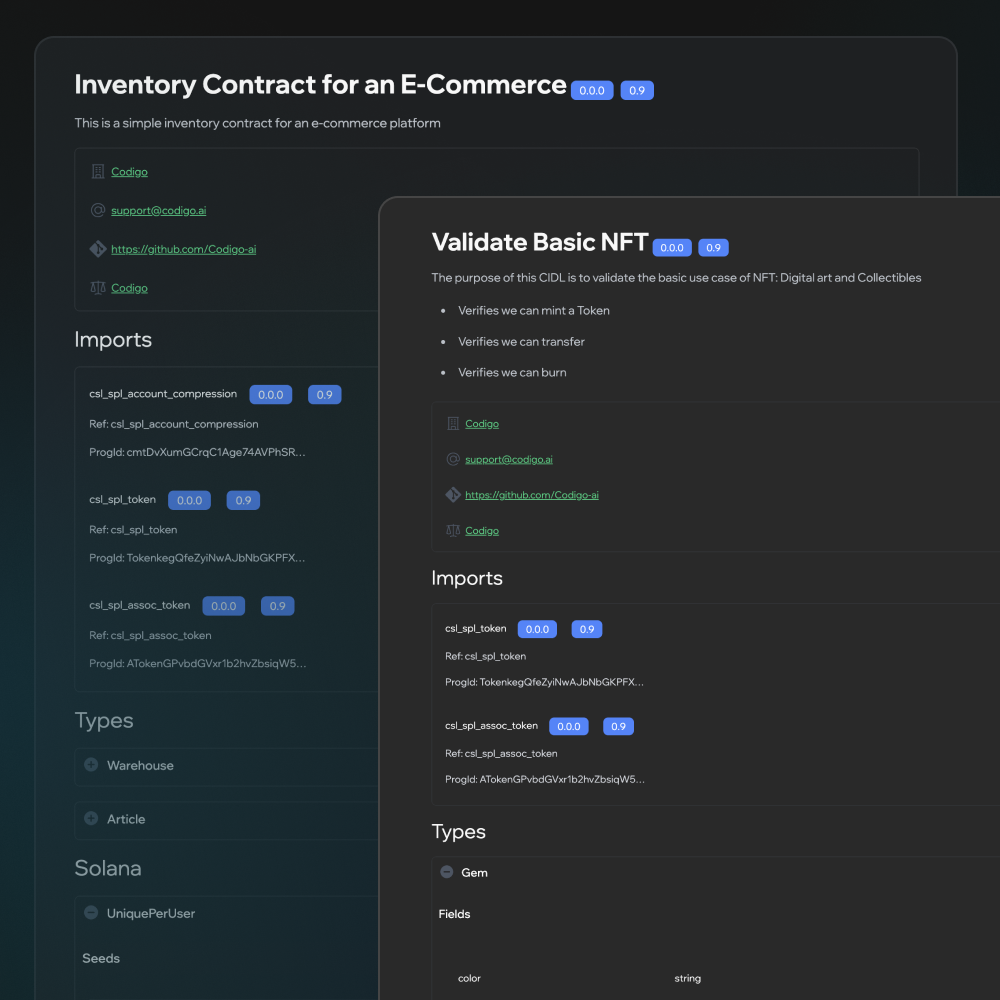Expand the Warehouse type
Screen dimensions: 1000x1000
pyautogui.click(x=91, y=765)
